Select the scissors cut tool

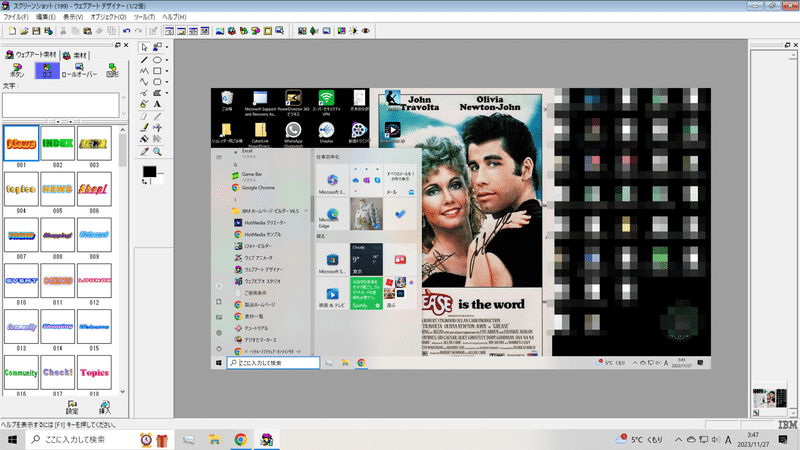[x=157, y=128]
